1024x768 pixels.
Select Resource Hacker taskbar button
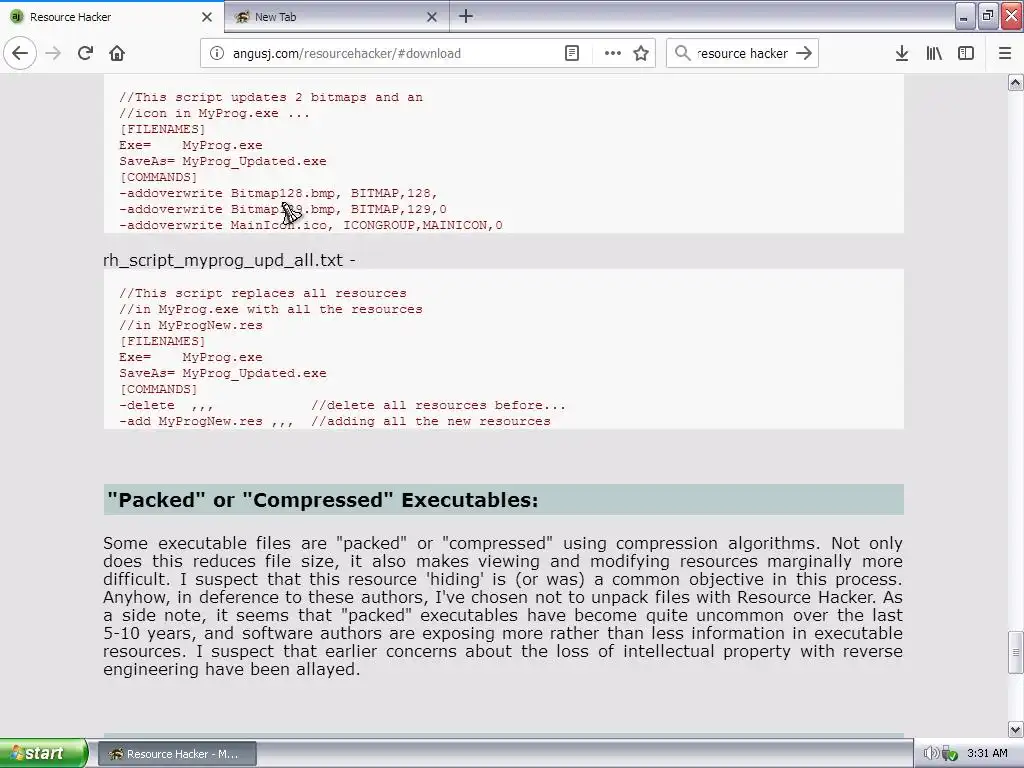(x=178, y=754)
